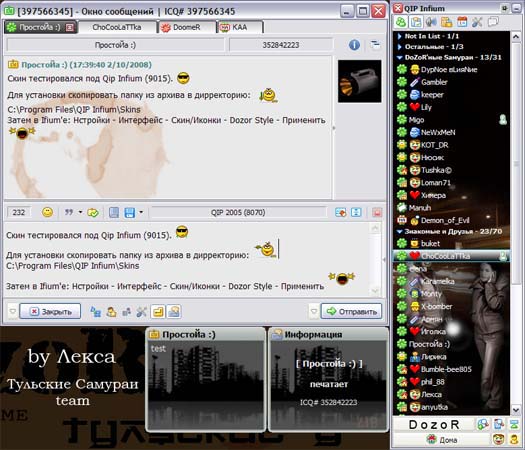Toggle the yellow folder button in bottom toolbar

(158, 312)
